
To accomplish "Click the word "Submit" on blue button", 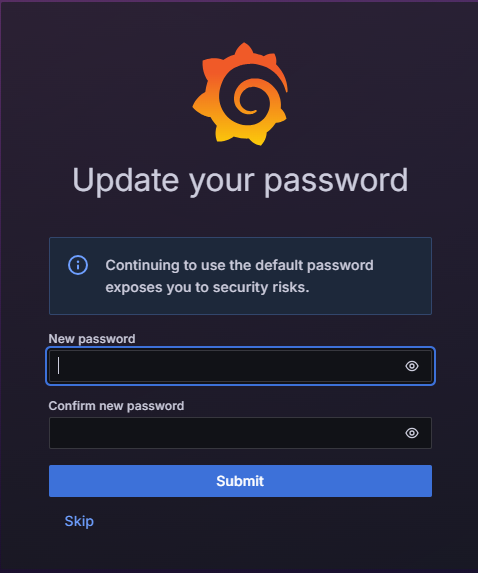I will [x=240, y=481].
